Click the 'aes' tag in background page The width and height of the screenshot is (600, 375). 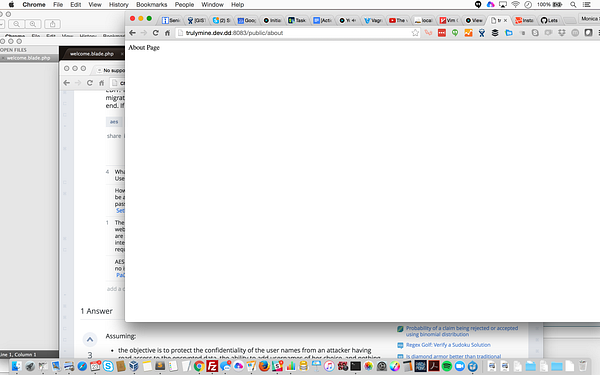click(114, 122)
